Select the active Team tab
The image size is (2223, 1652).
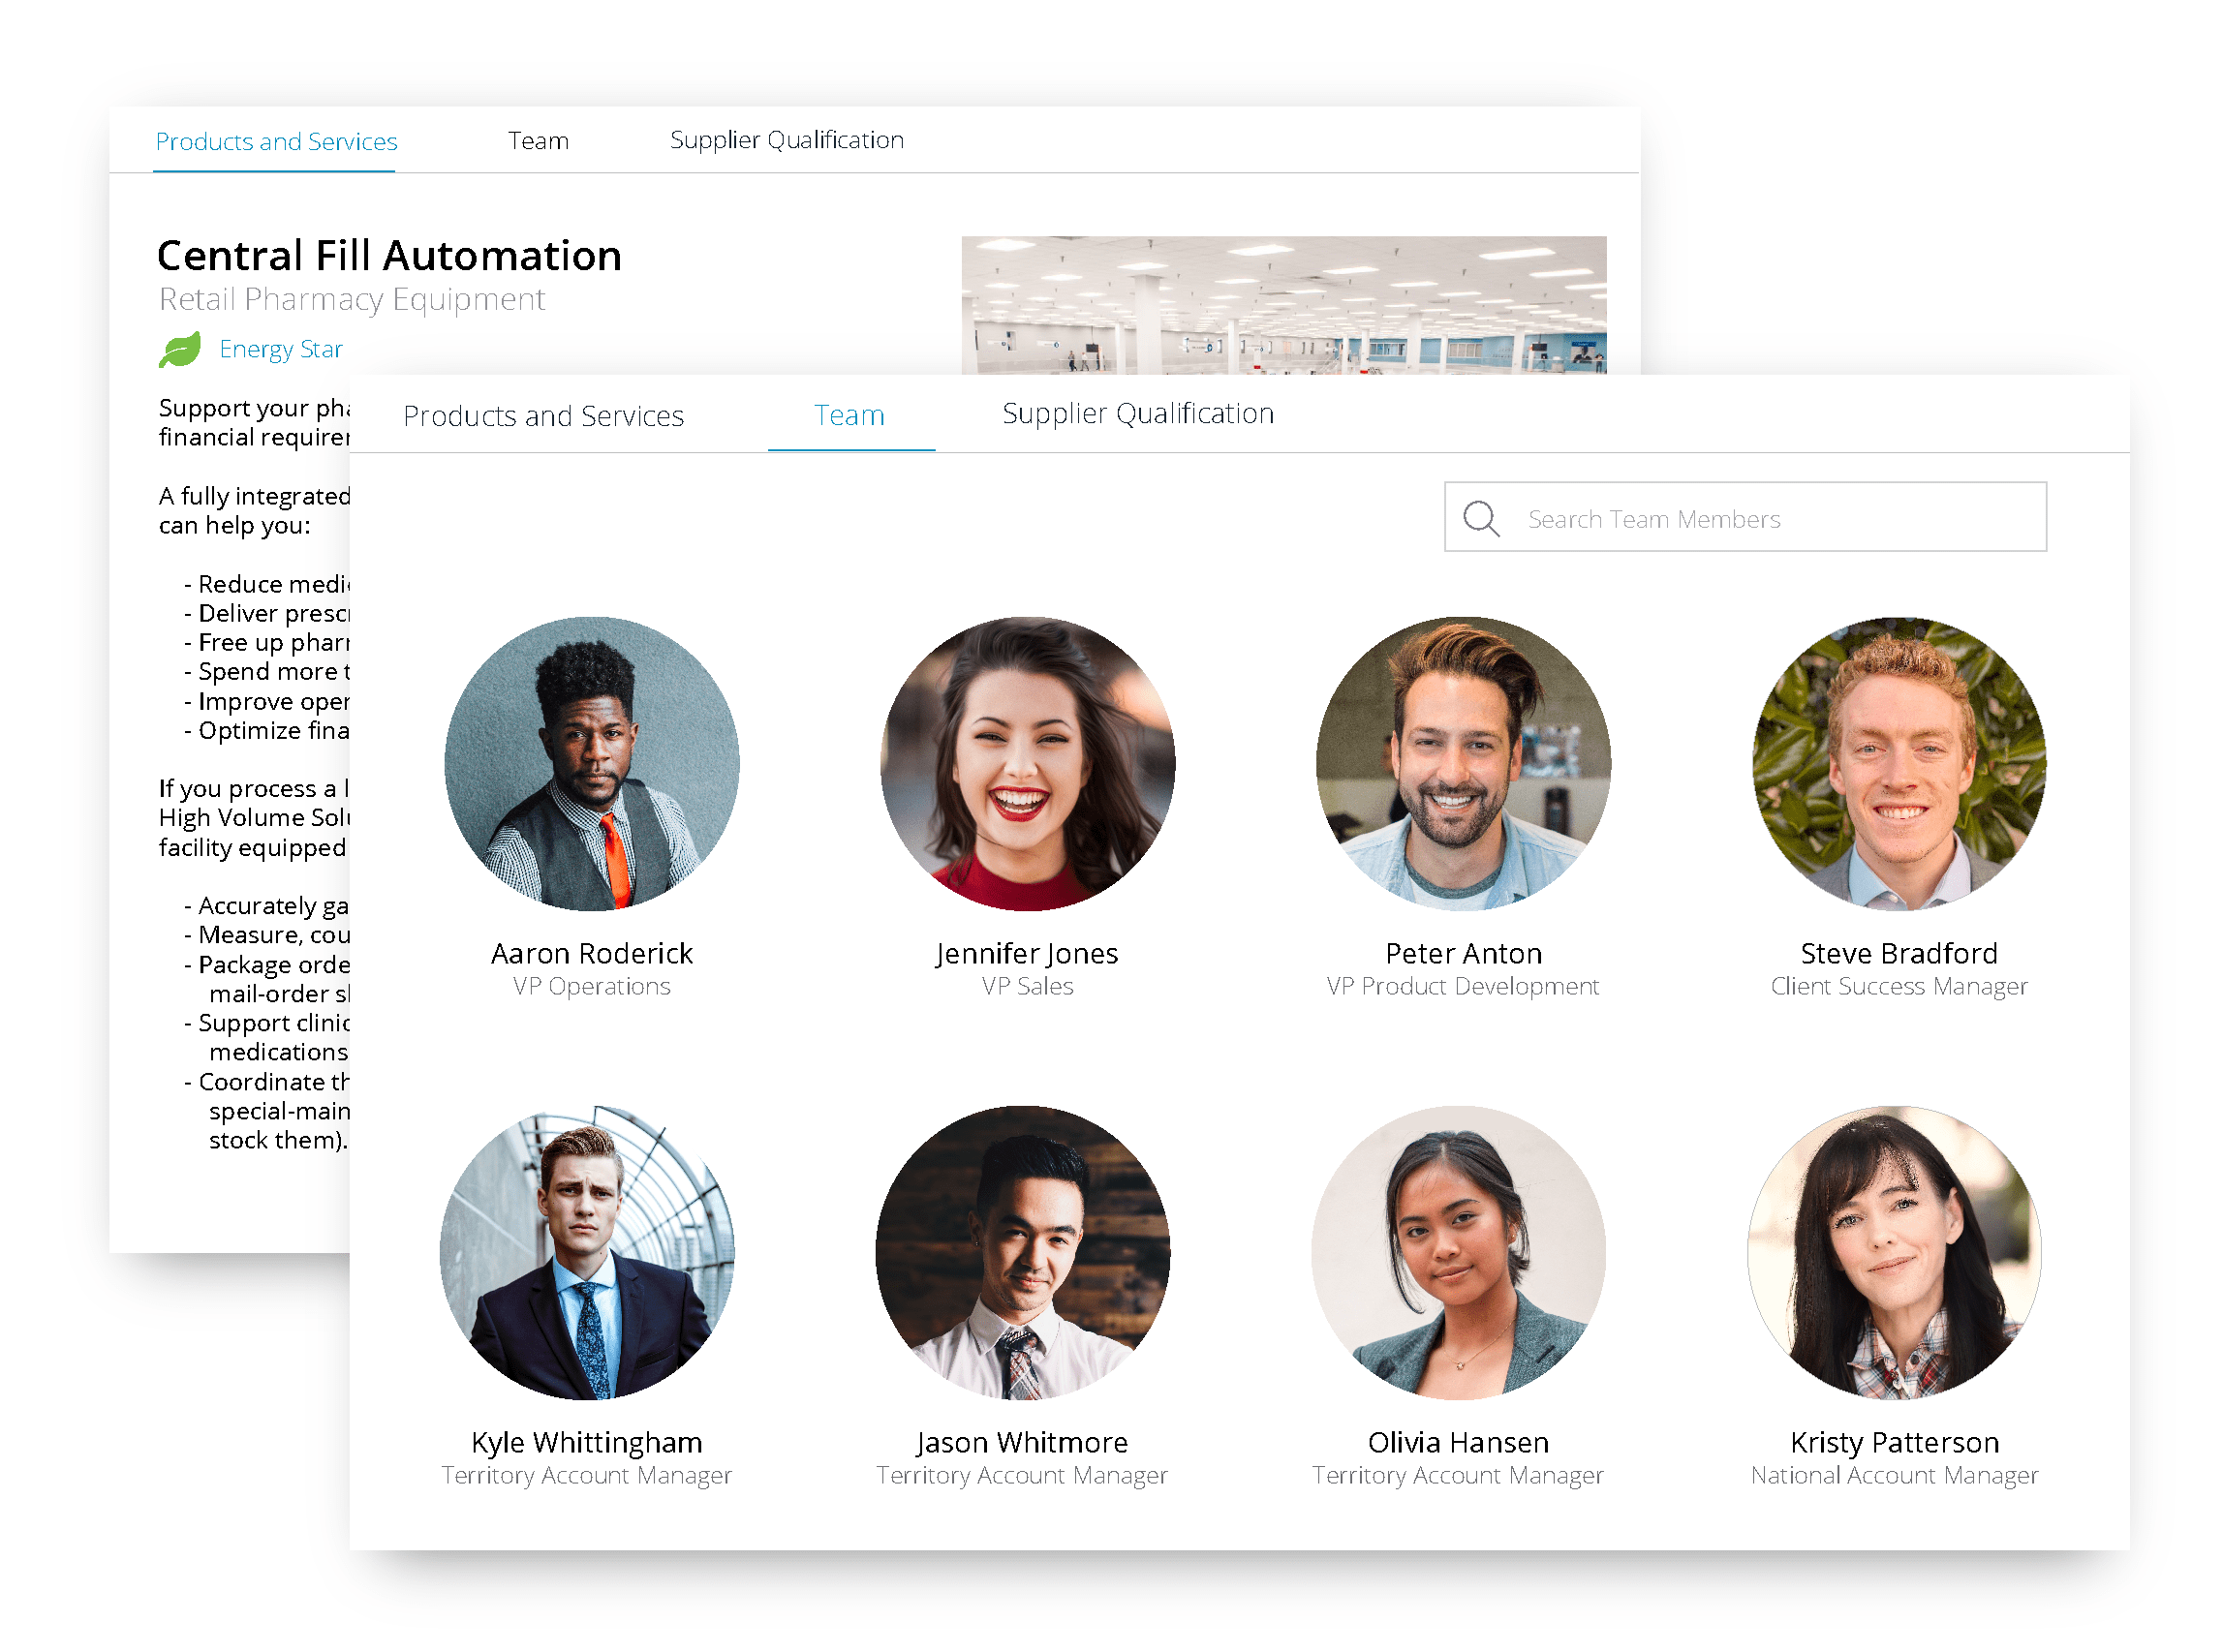(x=849, y=415)
